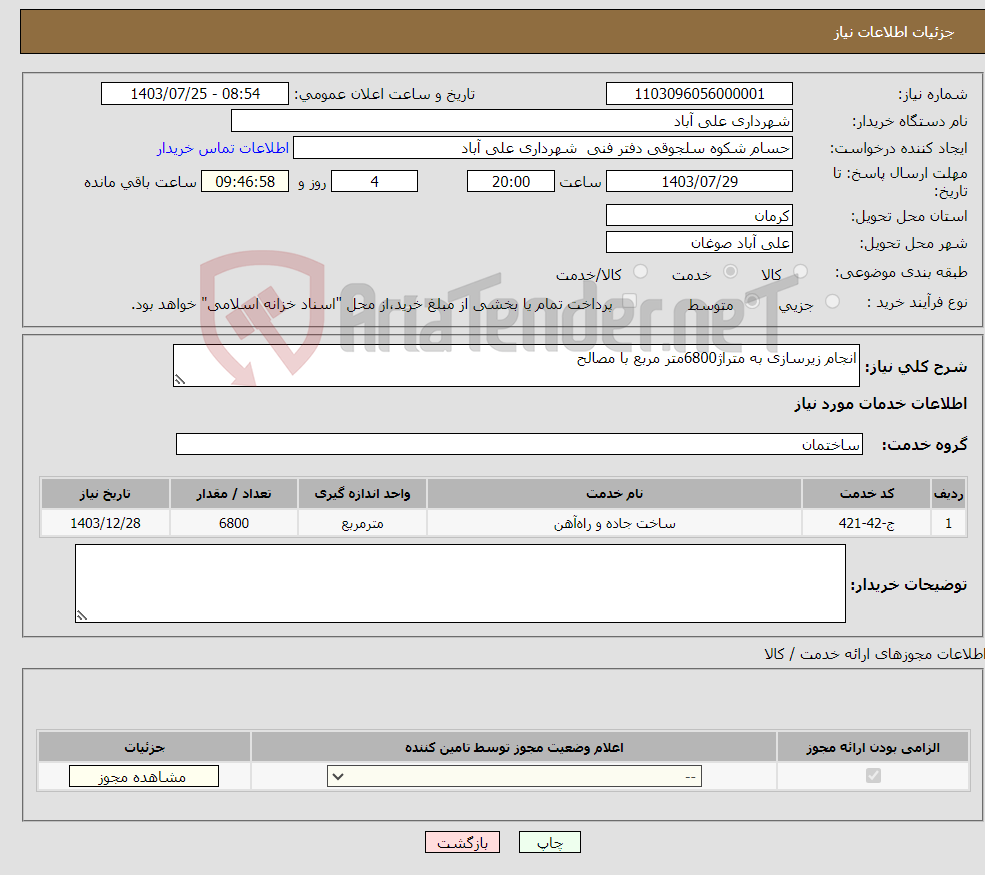
Task: Click the تاریخ نیاز column header
Action: [106, 494]
